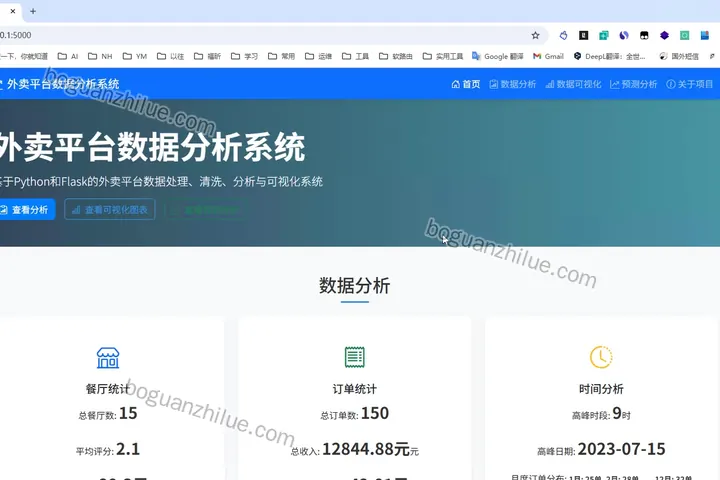Viewport: 720px width, 480px height.
Task: Open the 实用工具 bookmarks folder
Action: click(443, 56)
